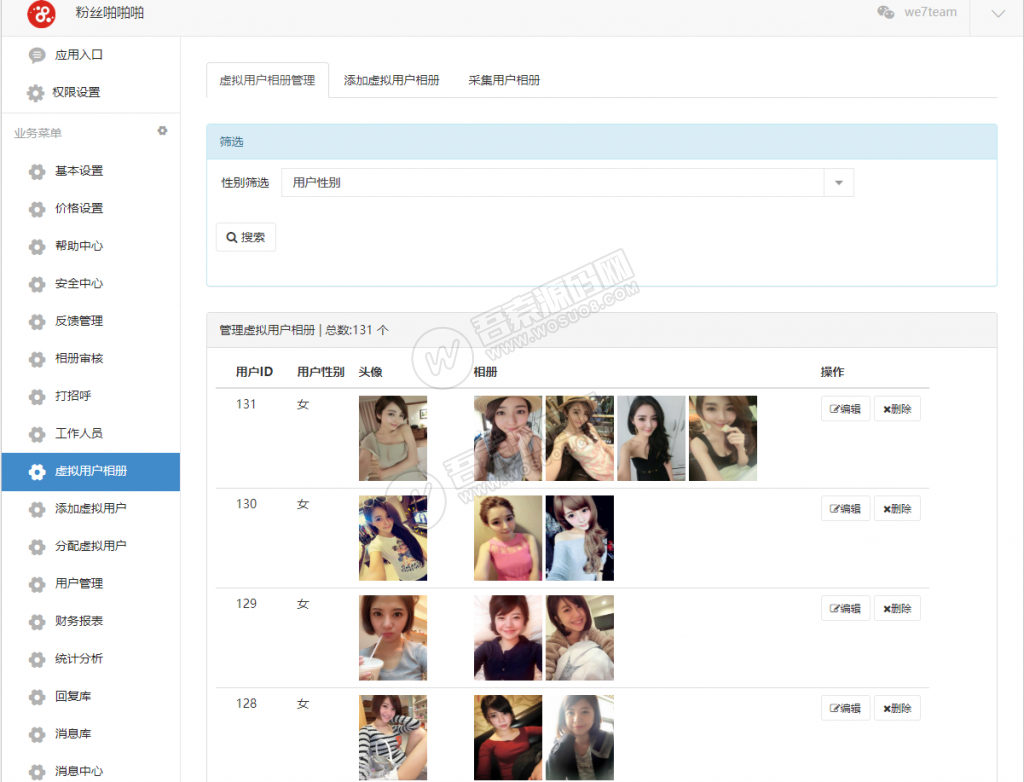Click the chat bubble icon for 应用入口
The image size is (1024, 782).
(x=36, y=55)
